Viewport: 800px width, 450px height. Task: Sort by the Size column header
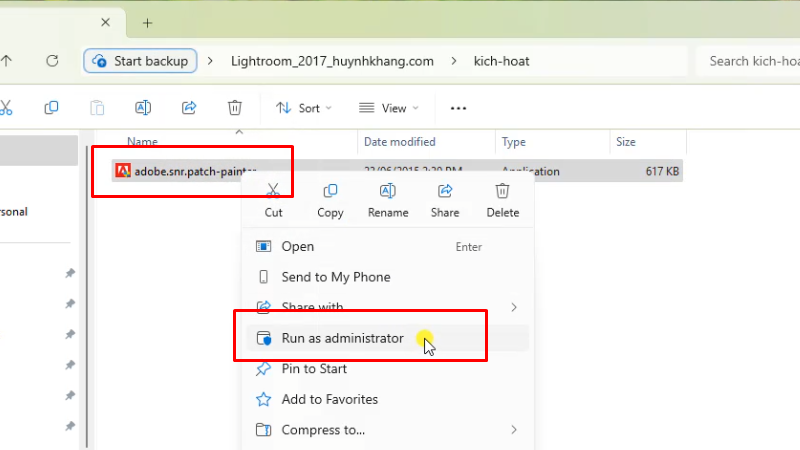[x=626, y=142]
